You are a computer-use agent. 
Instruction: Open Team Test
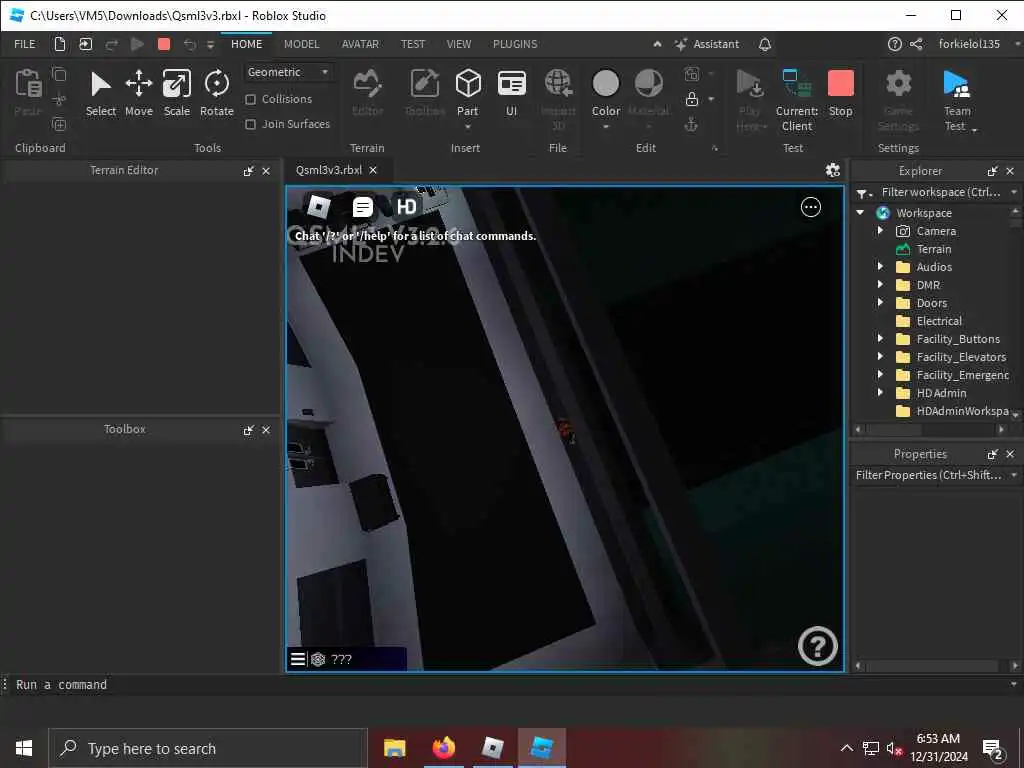957,100
